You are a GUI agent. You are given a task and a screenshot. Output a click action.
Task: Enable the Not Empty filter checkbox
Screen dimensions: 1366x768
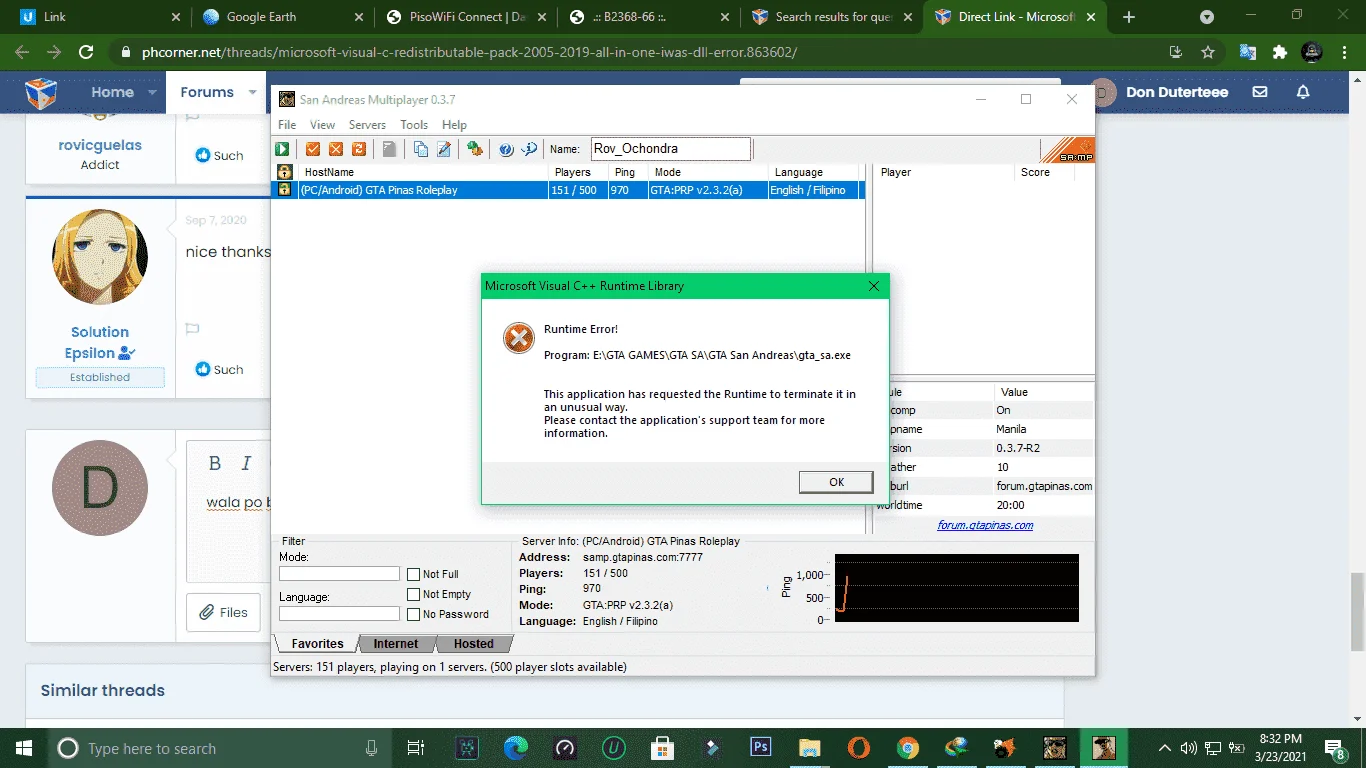[414, 594]
